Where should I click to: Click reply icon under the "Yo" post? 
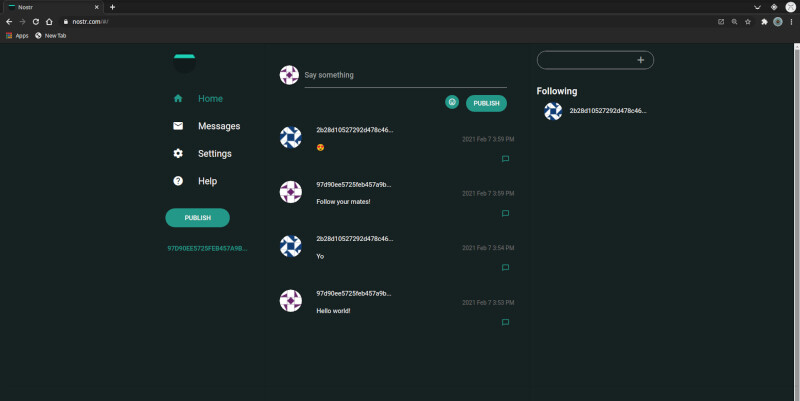click(x=505, y=267)
